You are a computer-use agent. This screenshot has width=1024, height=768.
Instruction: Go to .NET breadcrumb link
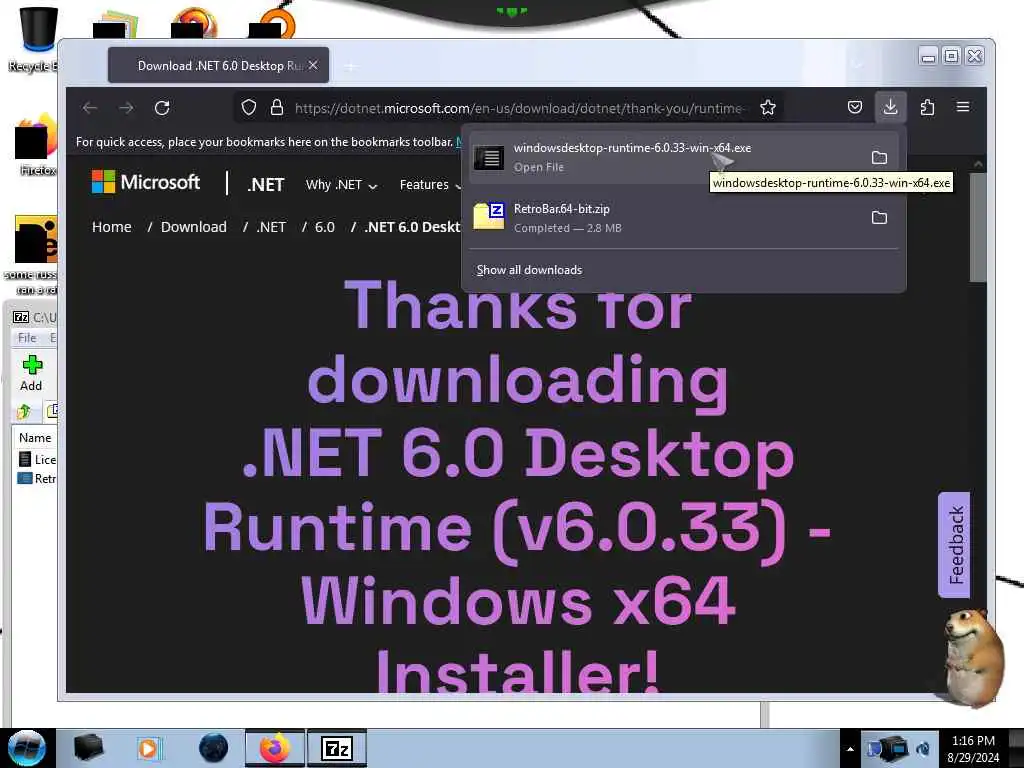point(271,227)
